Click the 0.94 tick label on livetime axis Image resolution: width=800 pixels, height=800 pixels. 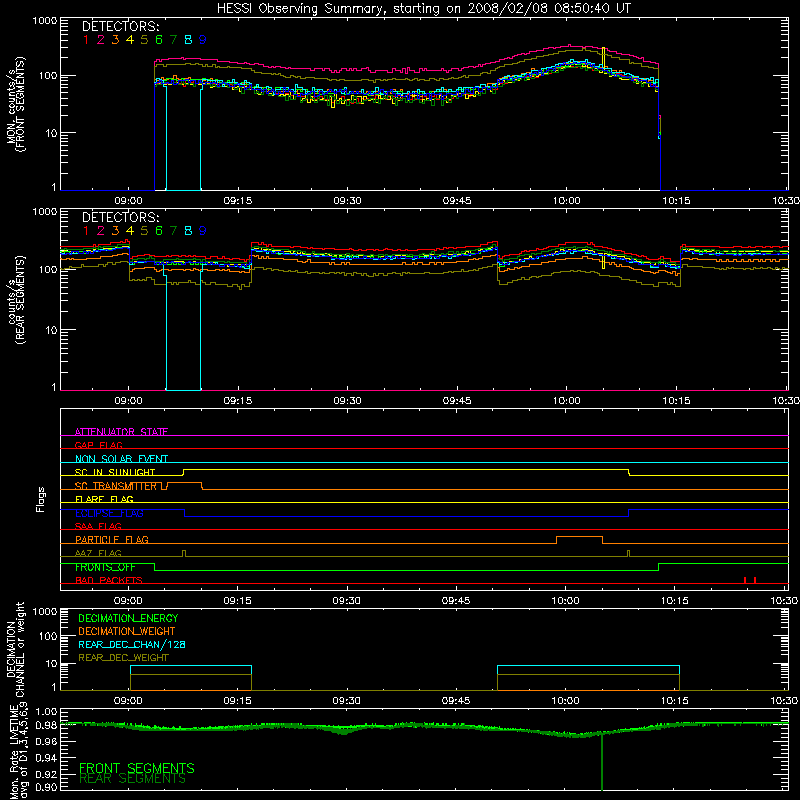(x=46, y=758)
